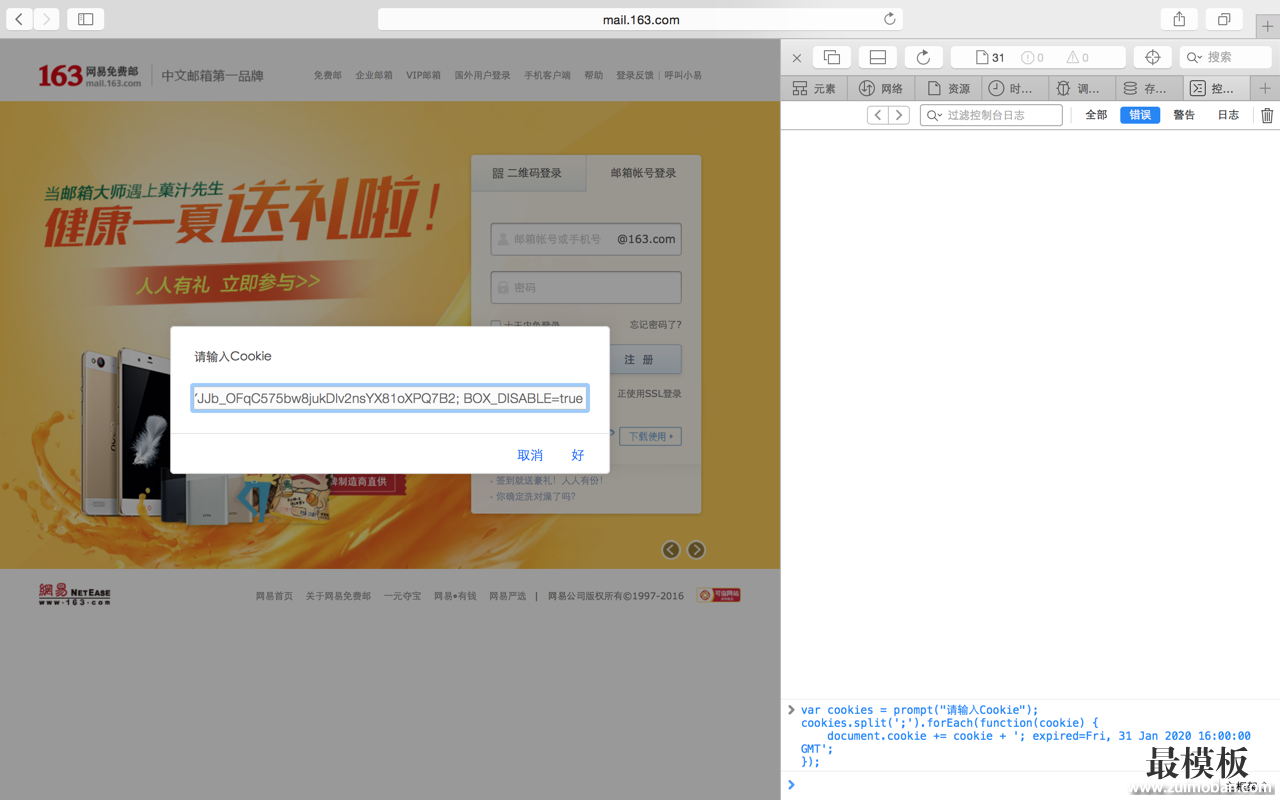Click the error count indicator

1032,58
